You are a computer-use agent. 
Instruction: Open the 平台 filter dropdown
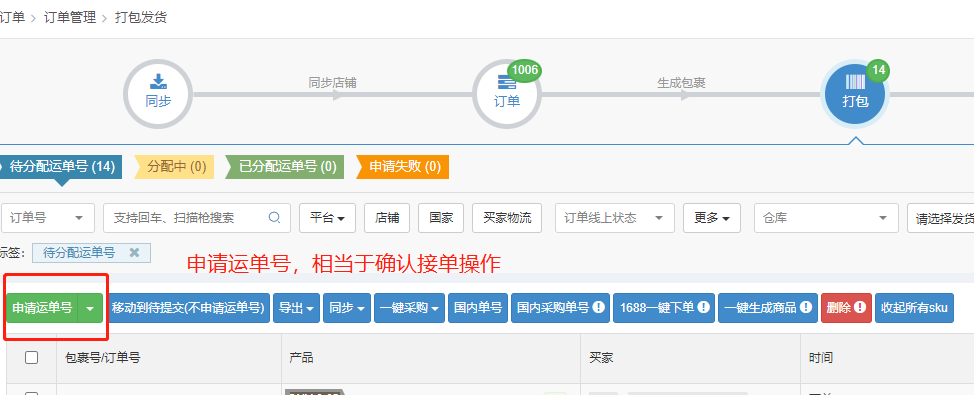click(x=327, y=218)
